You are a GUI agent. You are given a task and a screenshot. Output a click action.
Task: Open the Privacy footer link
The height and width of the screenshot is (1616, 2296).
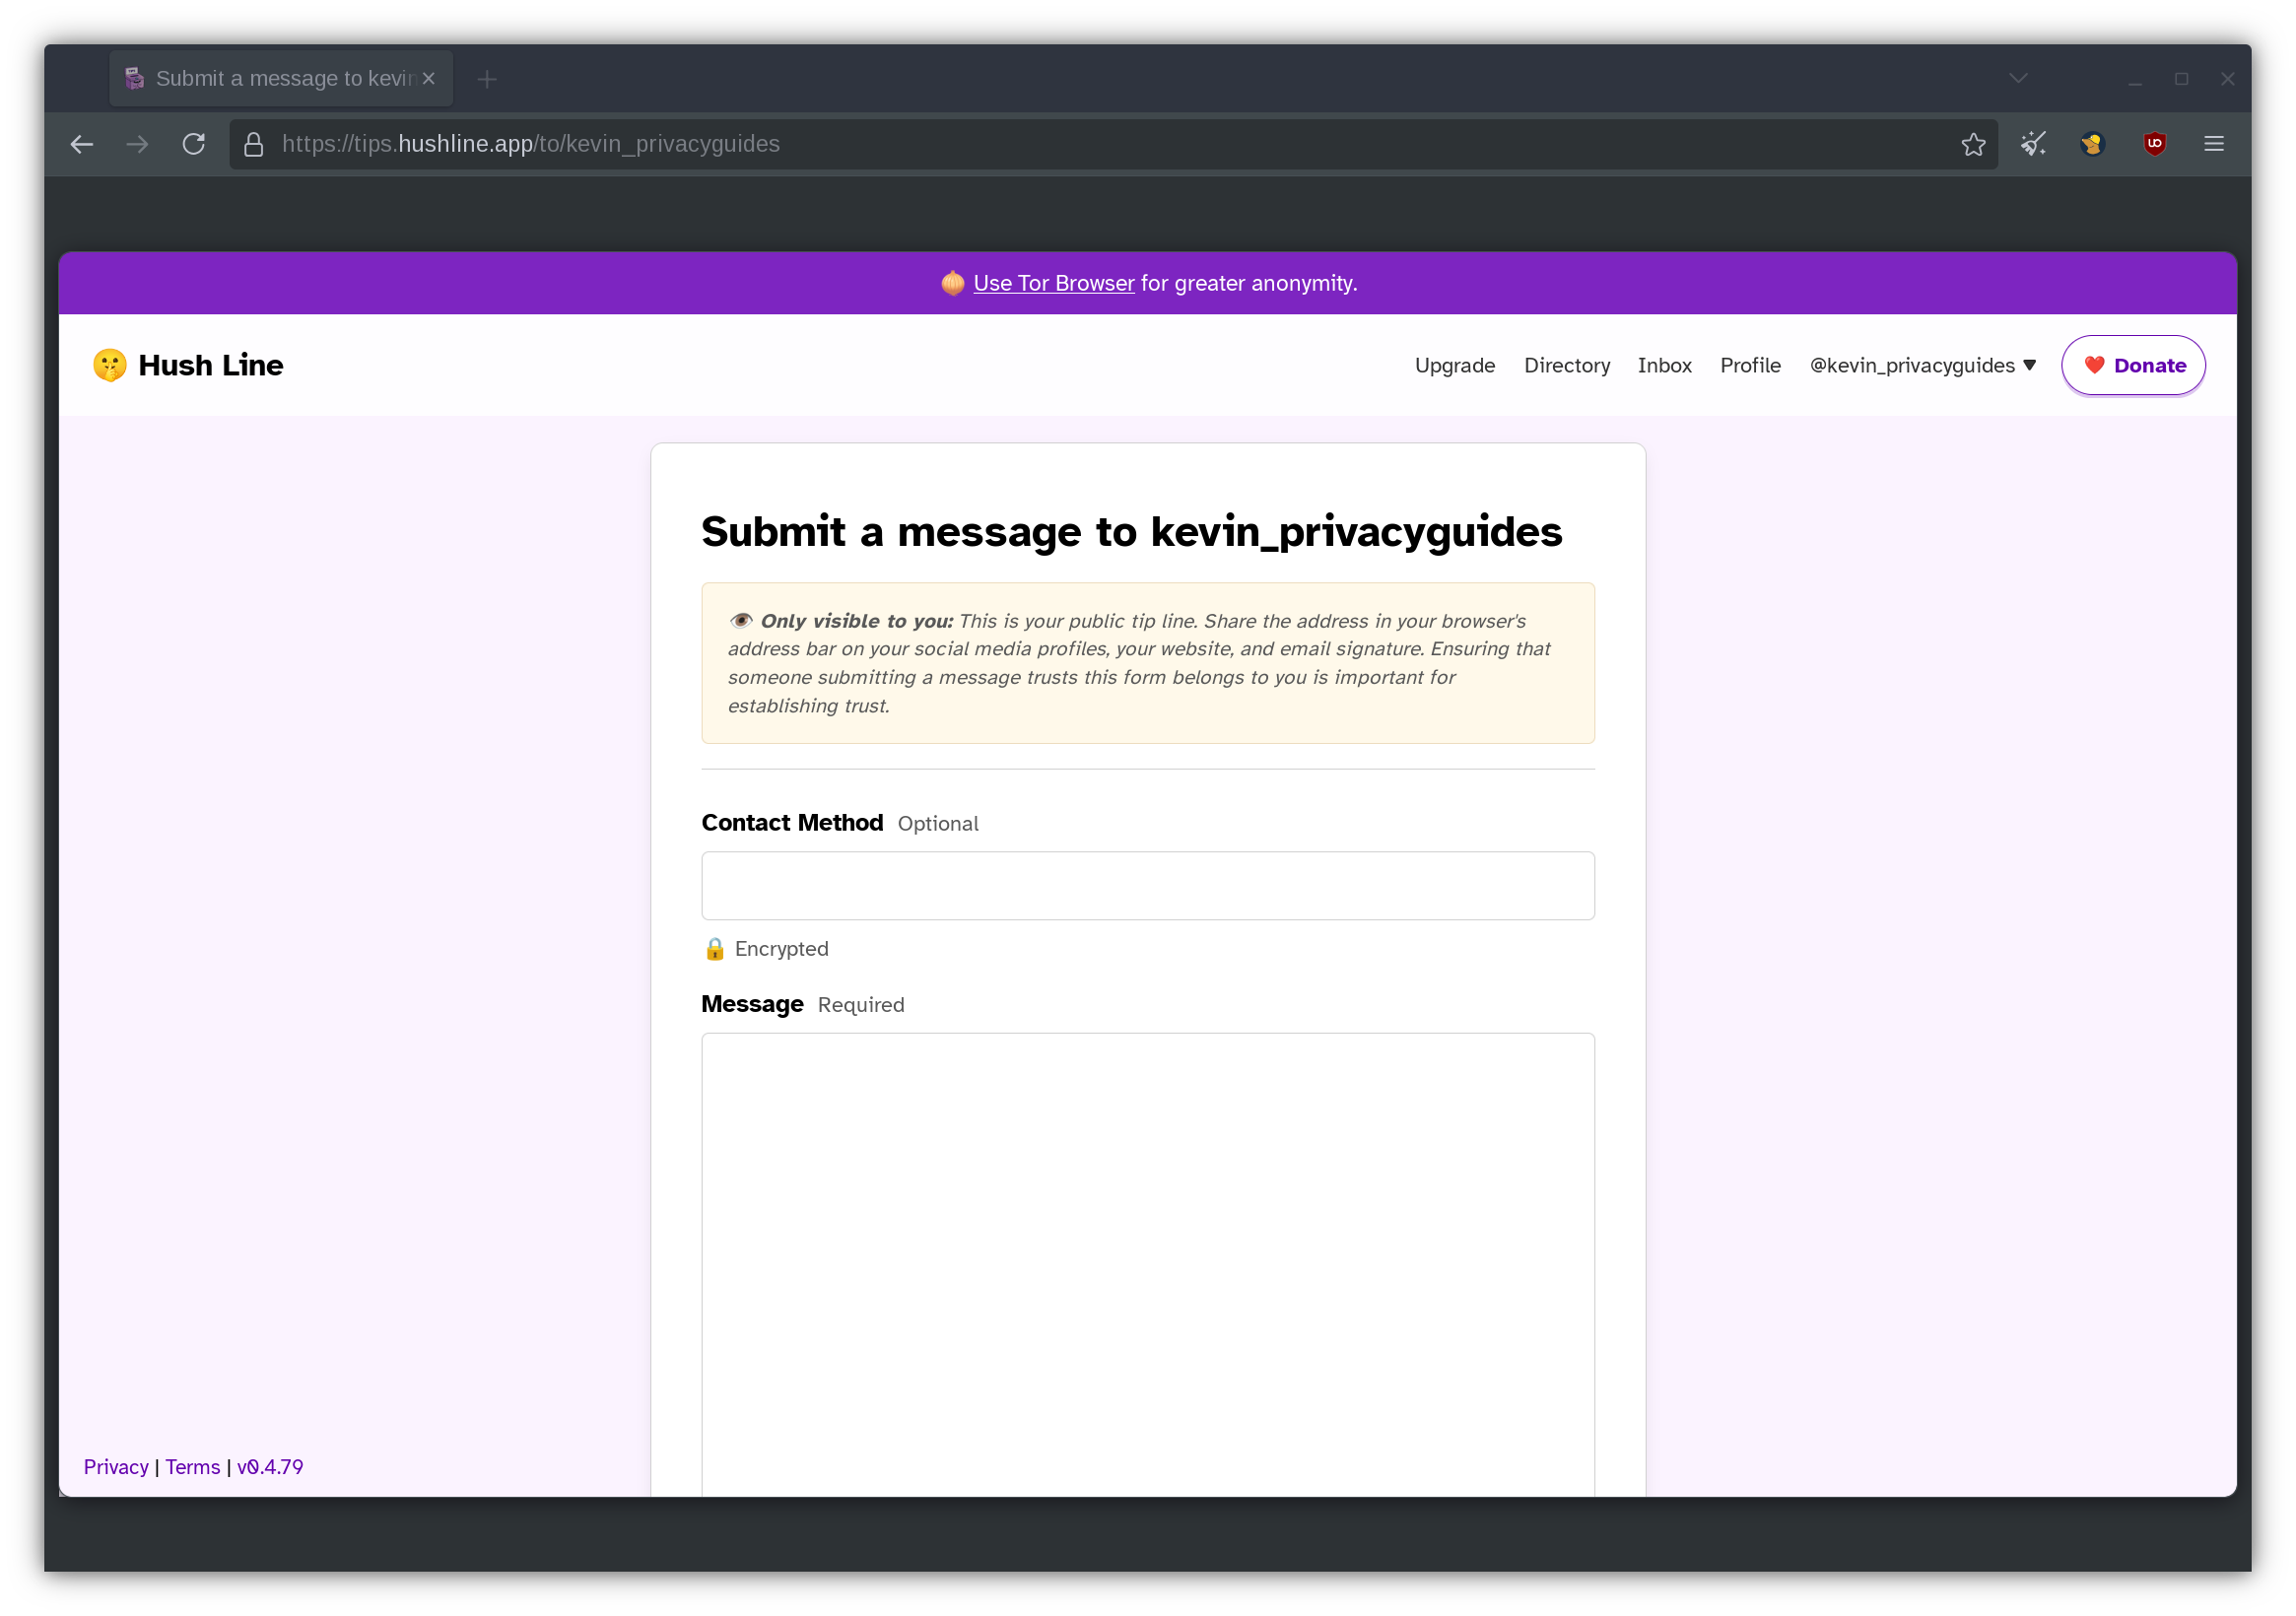point(116,1466)
